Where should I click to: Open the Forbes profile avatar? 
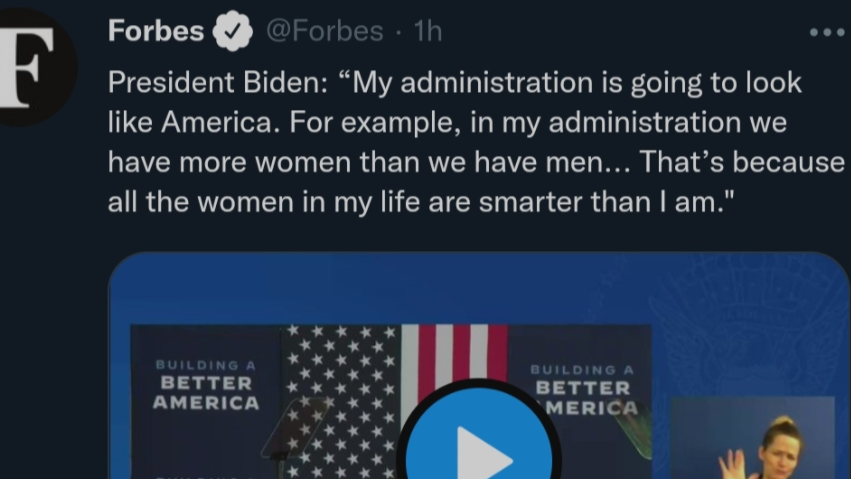(x=30, y=68)
